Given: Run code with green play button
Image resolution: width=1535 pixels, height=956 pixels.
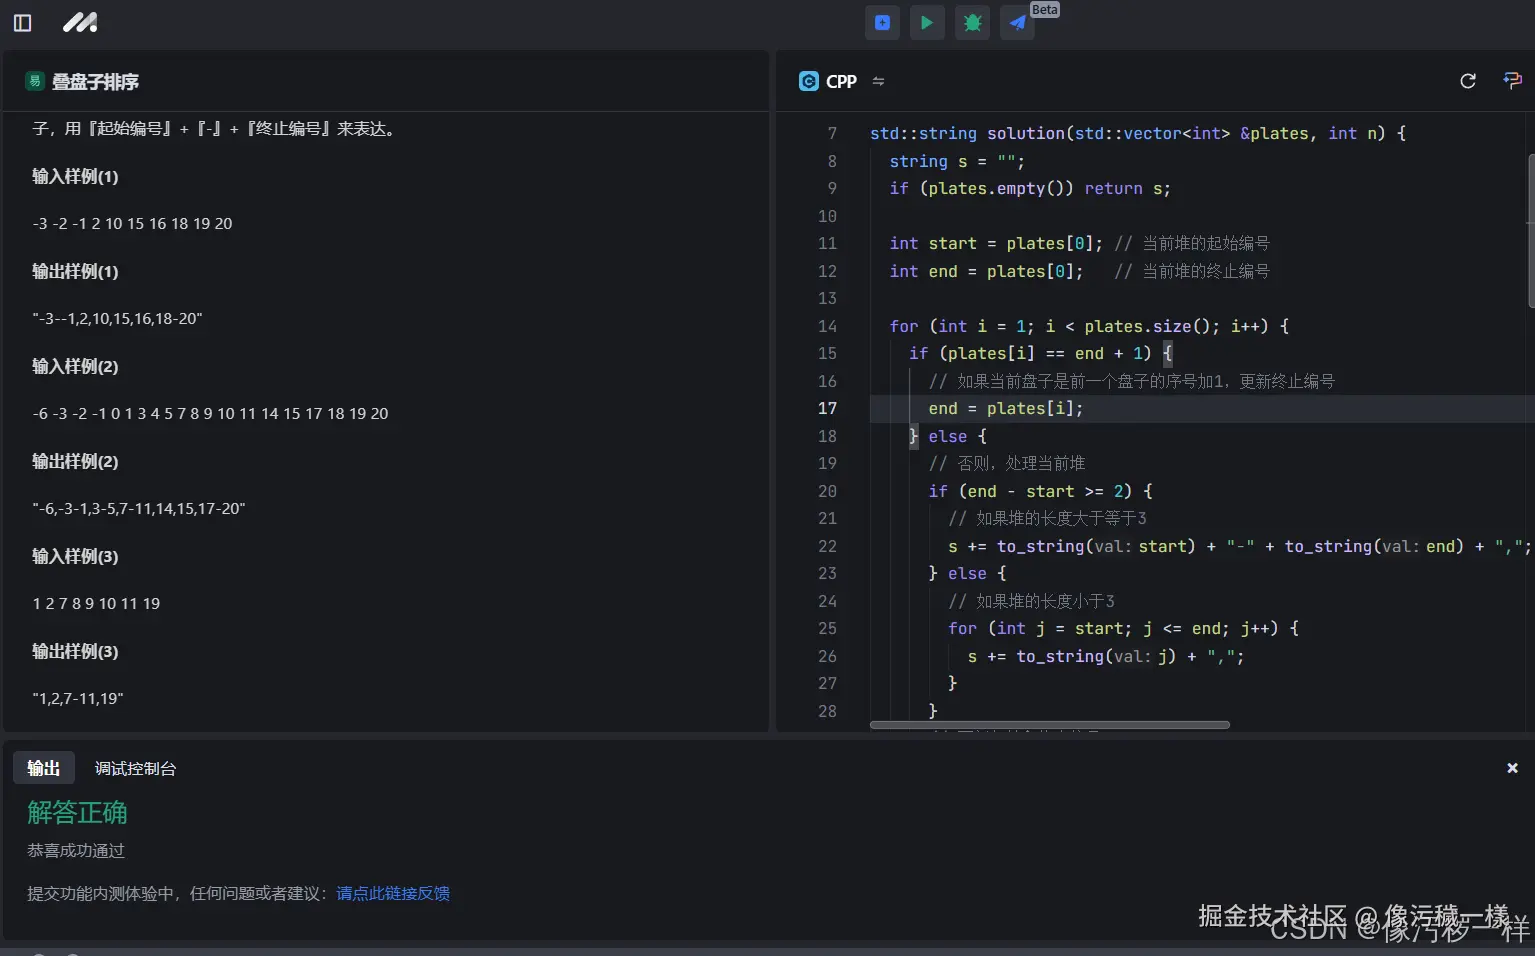Looking at the screenshot, I should point(927,22).
